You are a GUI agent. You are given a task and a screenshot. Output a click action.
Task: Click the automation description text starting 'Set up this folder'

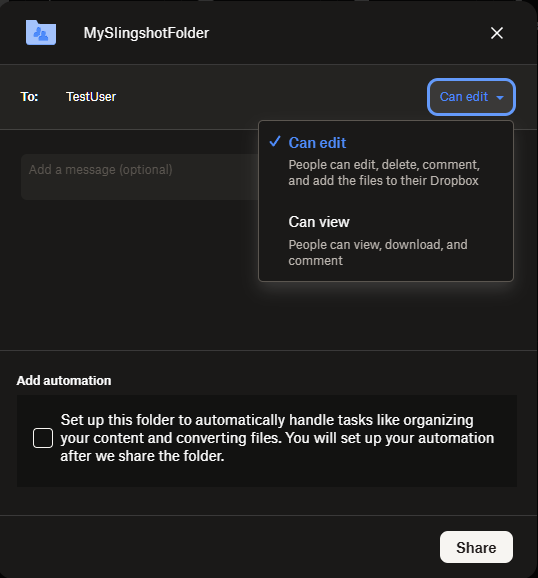point(277,438)
